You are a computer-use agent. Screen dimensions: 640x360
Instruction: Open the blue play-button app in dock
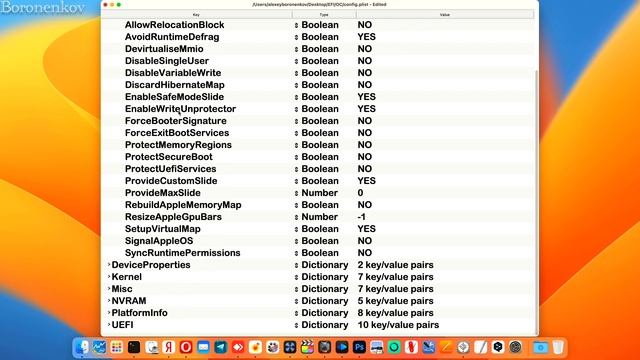tap(342, 347)
